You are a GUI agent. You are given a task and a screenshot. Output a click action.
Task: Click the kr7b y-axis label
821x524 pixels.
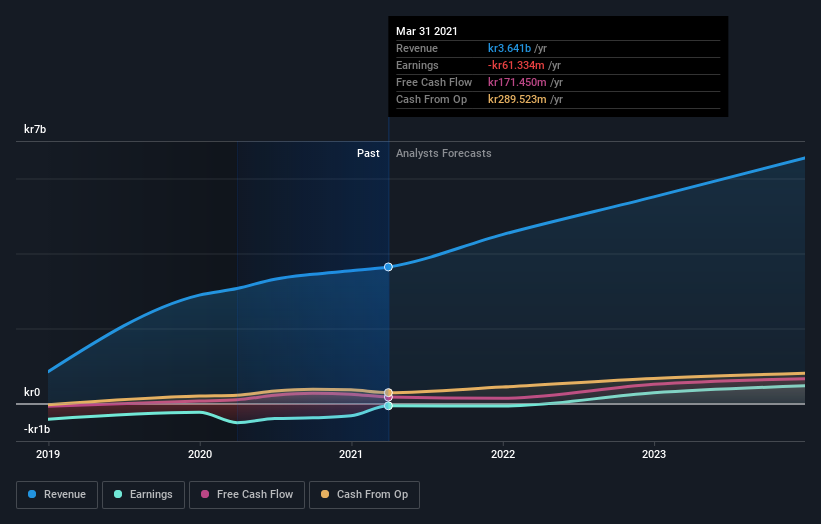(35, 129)
